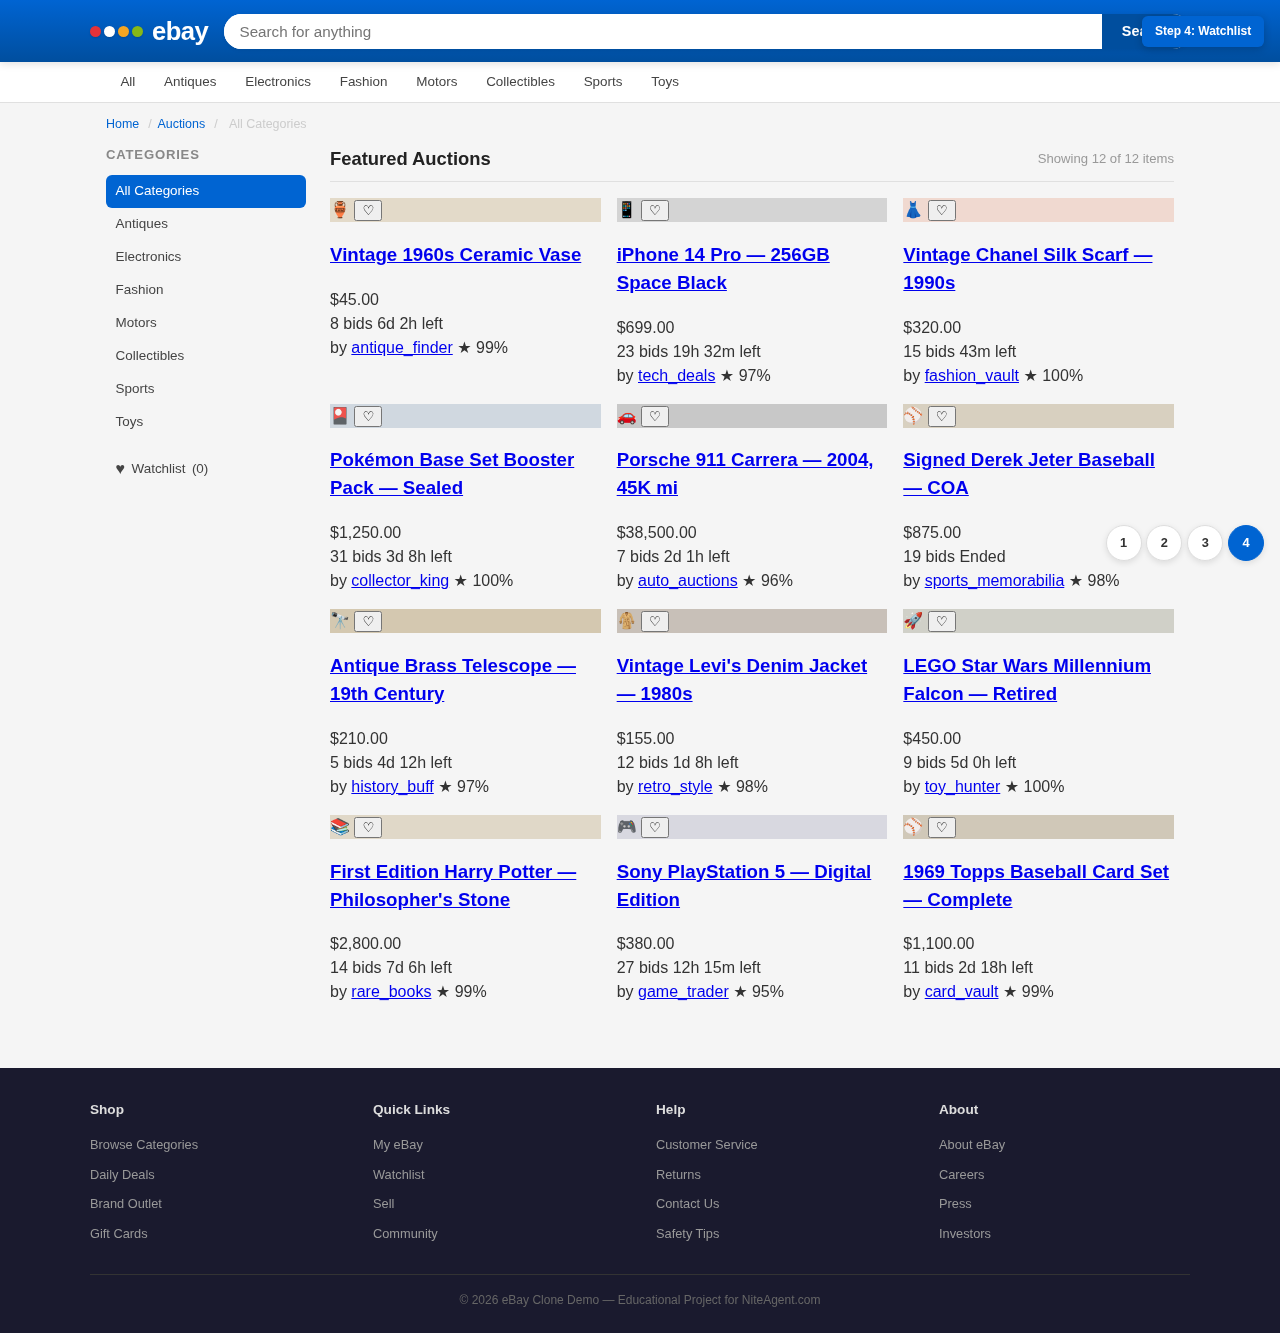The height and width of the screenshot is (1333, 1280).
Task: Click the $38,500.00 price text
Action: 657,533
